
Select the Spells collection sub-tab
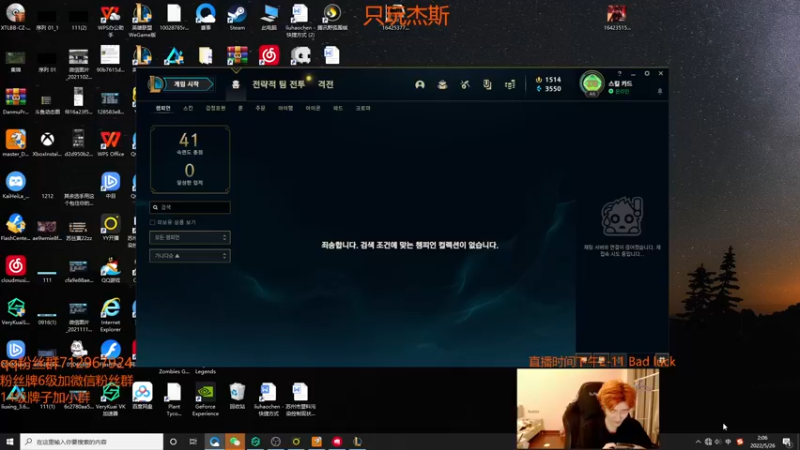click(260, 108)
